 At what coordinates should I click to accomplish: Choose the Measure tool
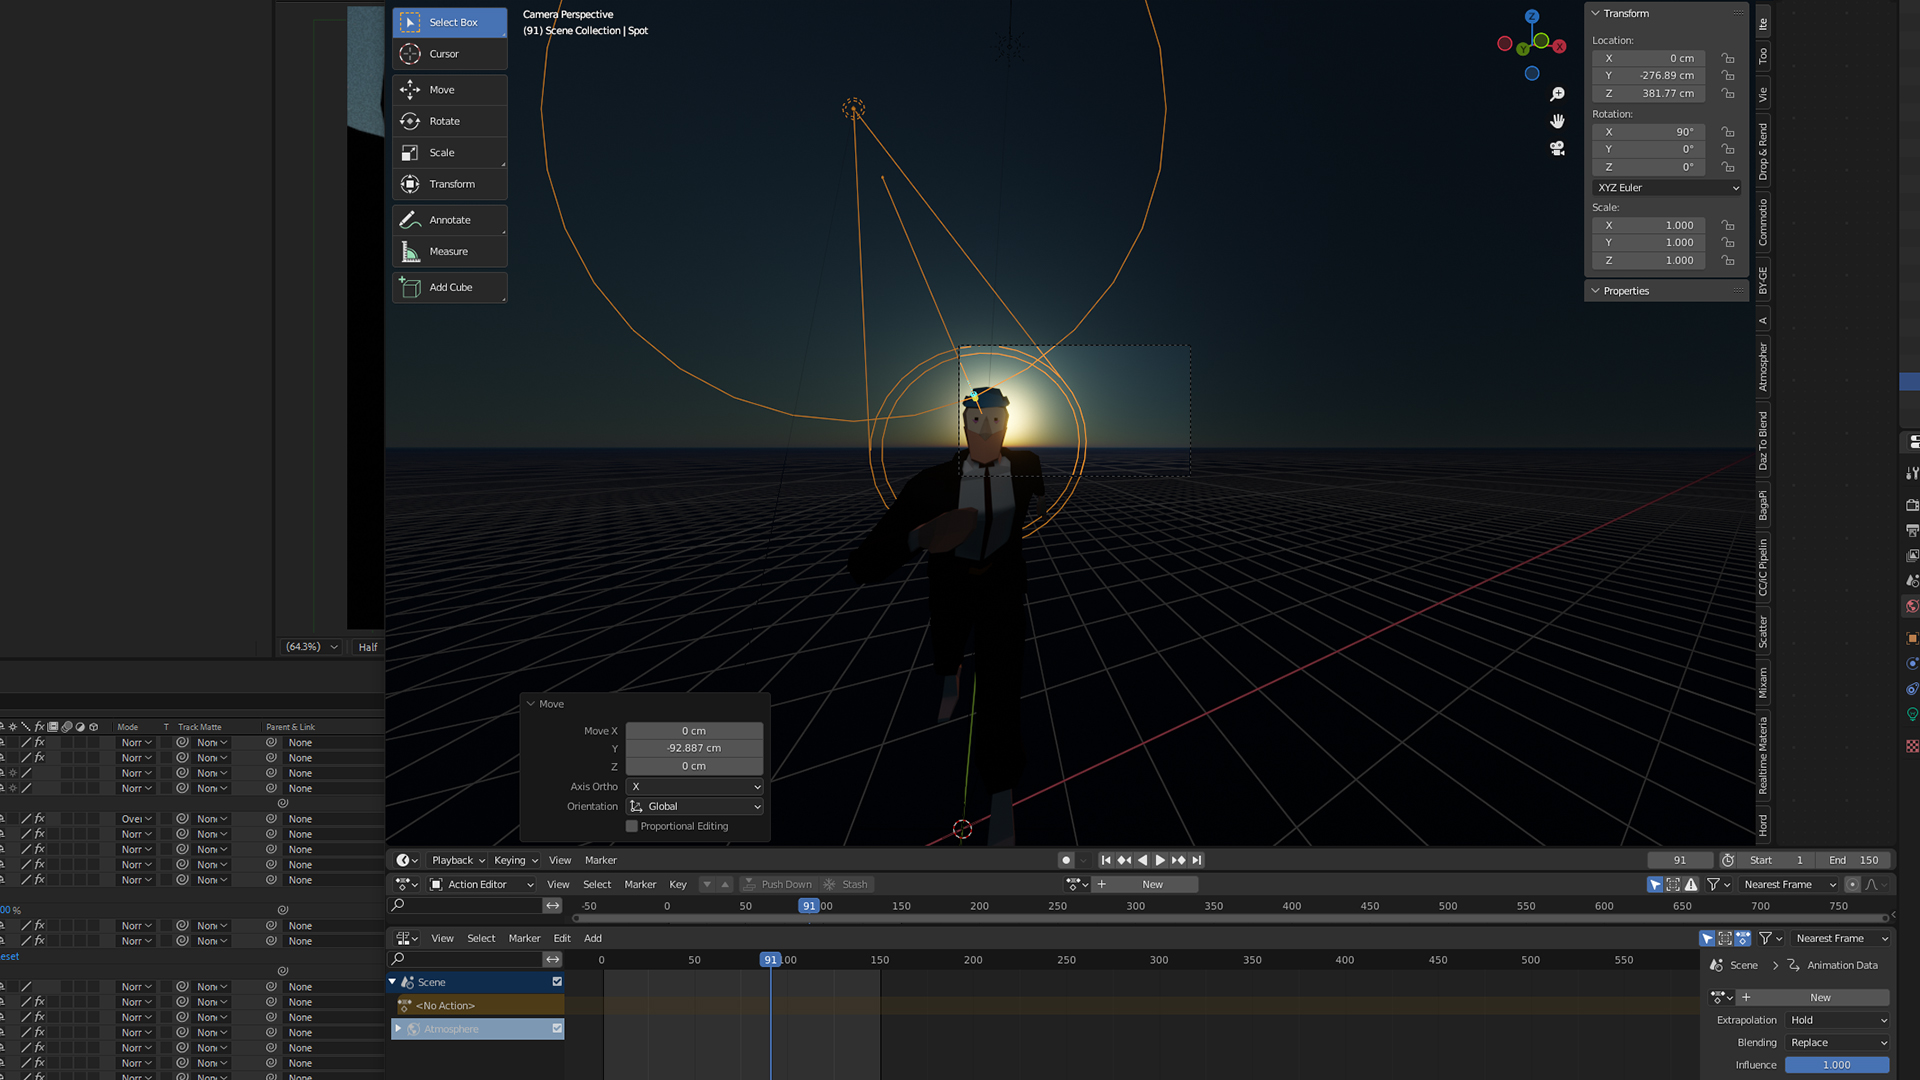(x=450, y=251)
